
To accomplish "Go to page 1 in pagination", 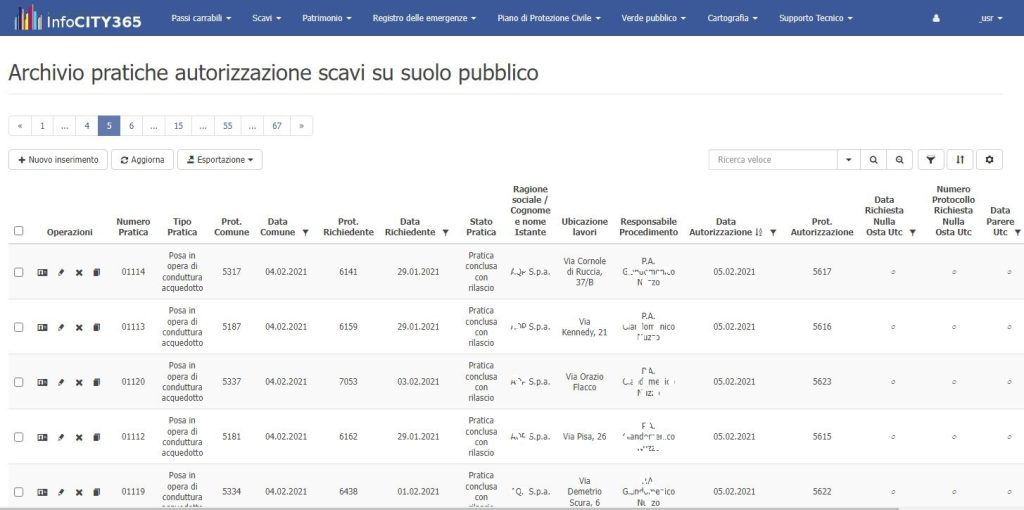I will coord(42,126).
